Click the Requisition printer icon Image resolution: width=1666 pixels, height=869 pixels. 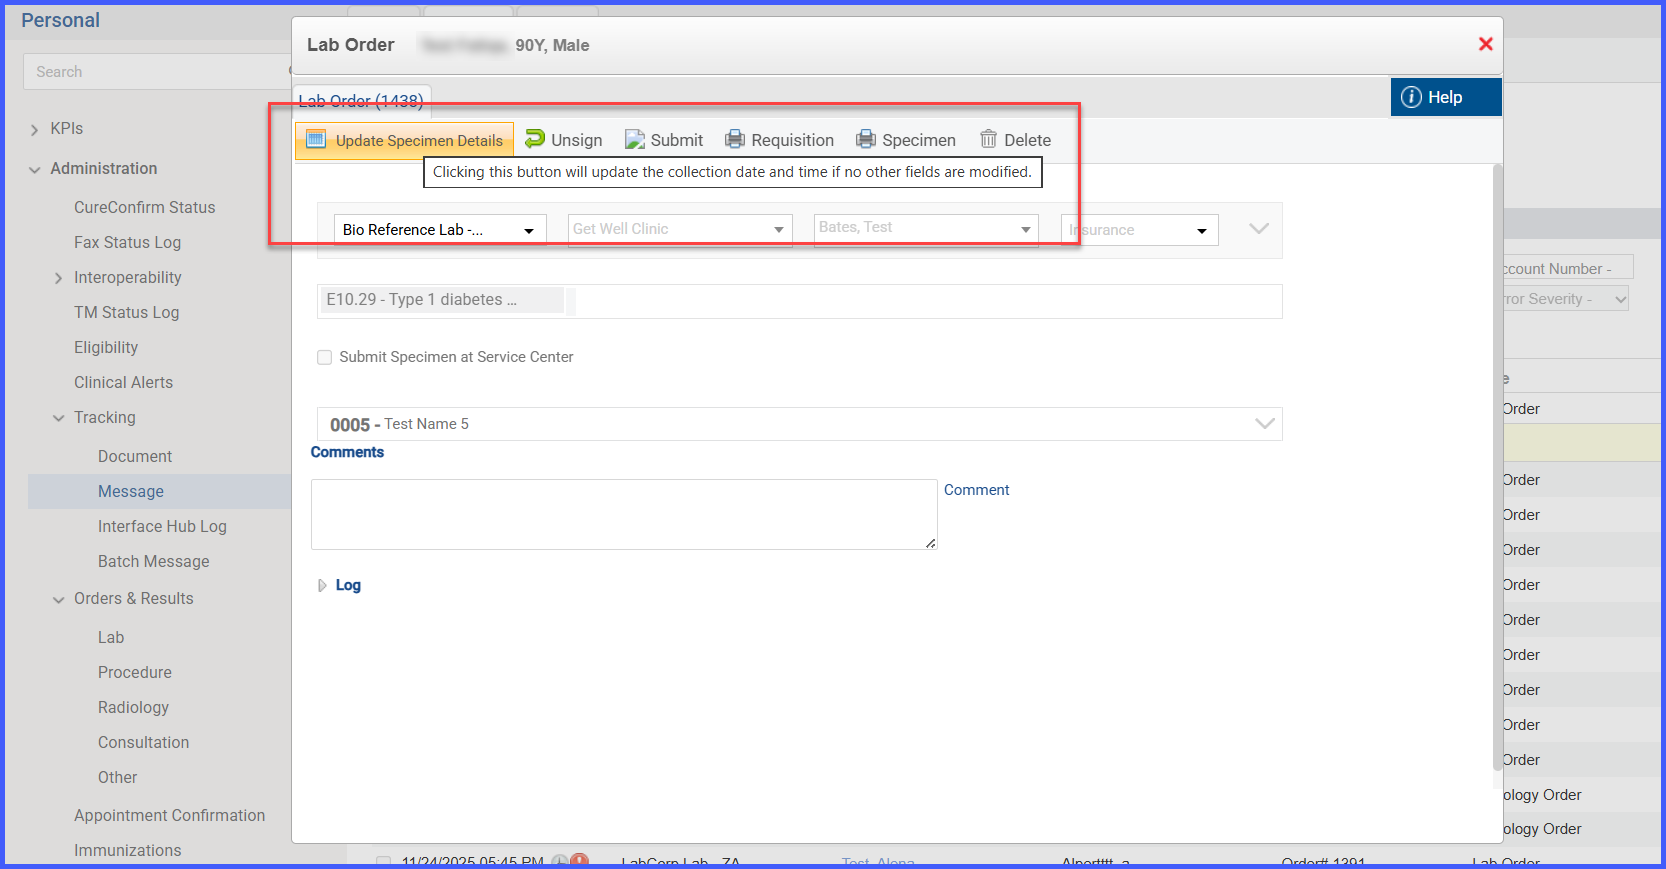pos(735,140)
